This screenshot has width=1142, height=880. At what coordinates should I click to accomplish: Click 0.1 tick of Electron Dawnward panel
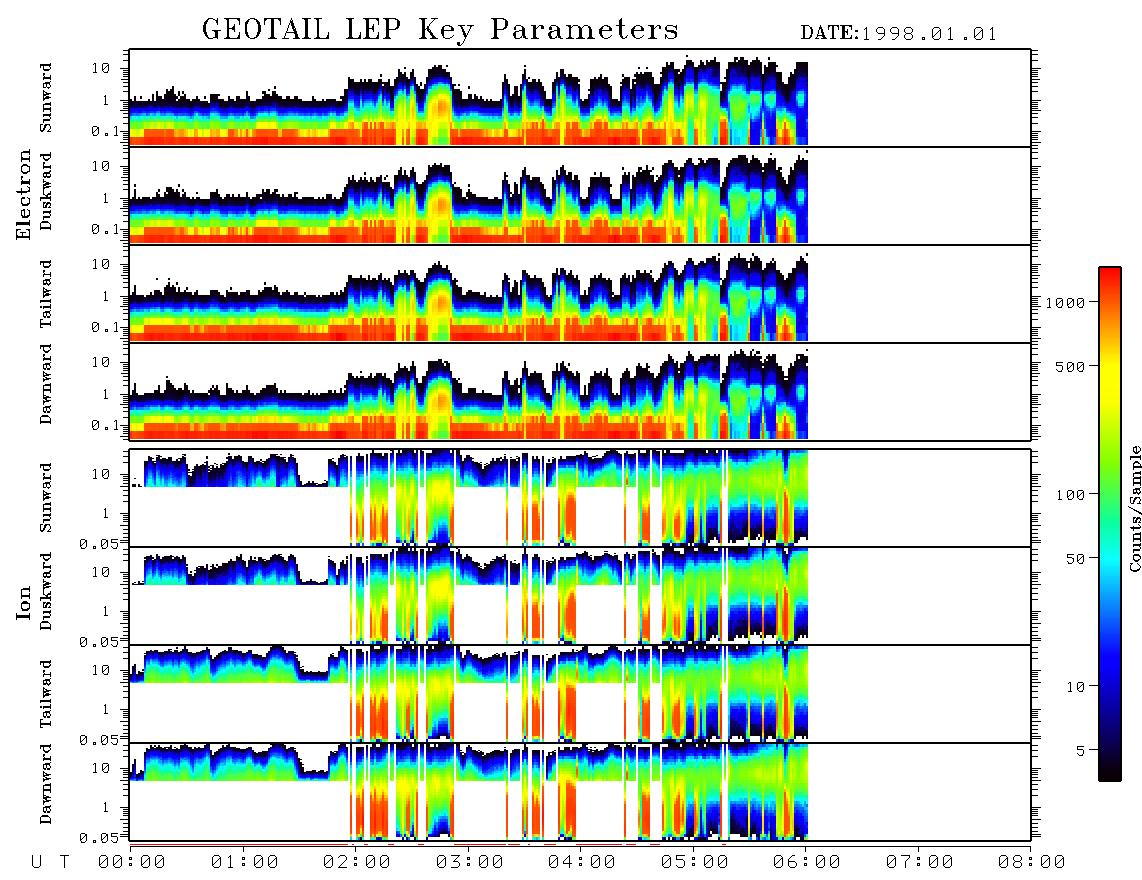(107, 425)
